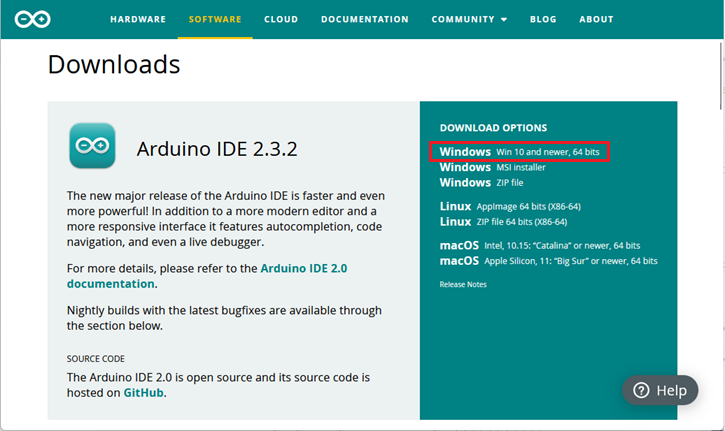Click the question mark Help icon

click(x=642, y=391)
